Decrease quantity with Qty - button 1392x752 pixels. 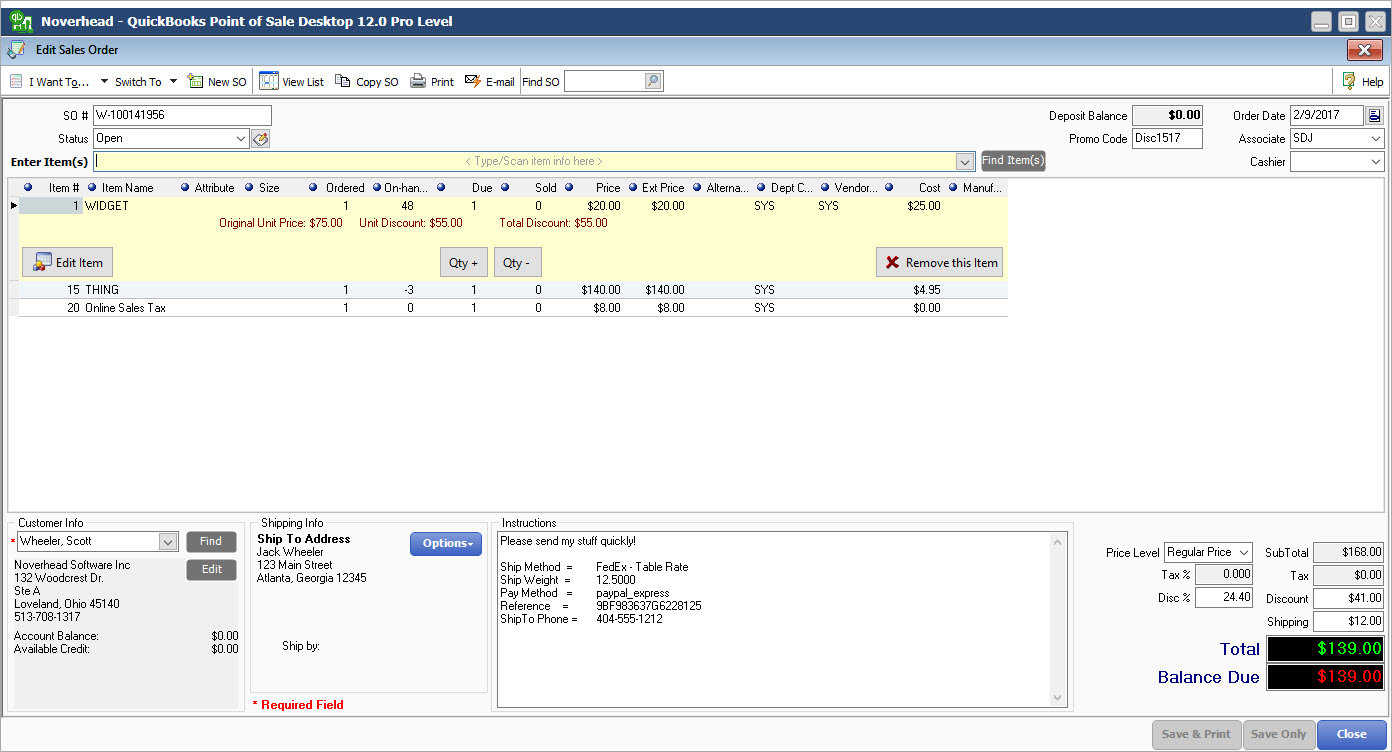click(x=517, y=263)
